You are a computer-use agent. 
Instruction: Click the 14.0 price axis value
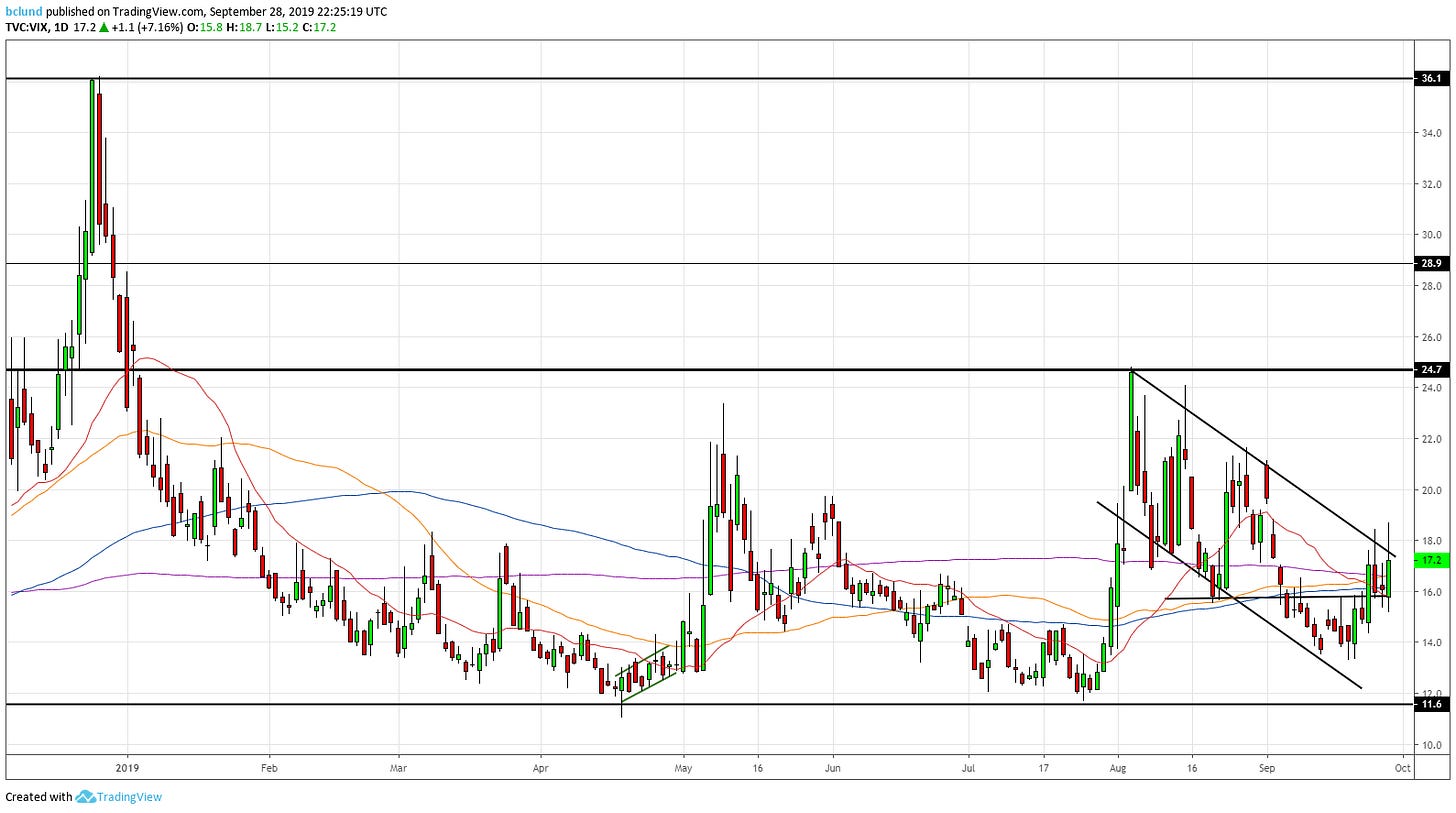pos(1431,643)
